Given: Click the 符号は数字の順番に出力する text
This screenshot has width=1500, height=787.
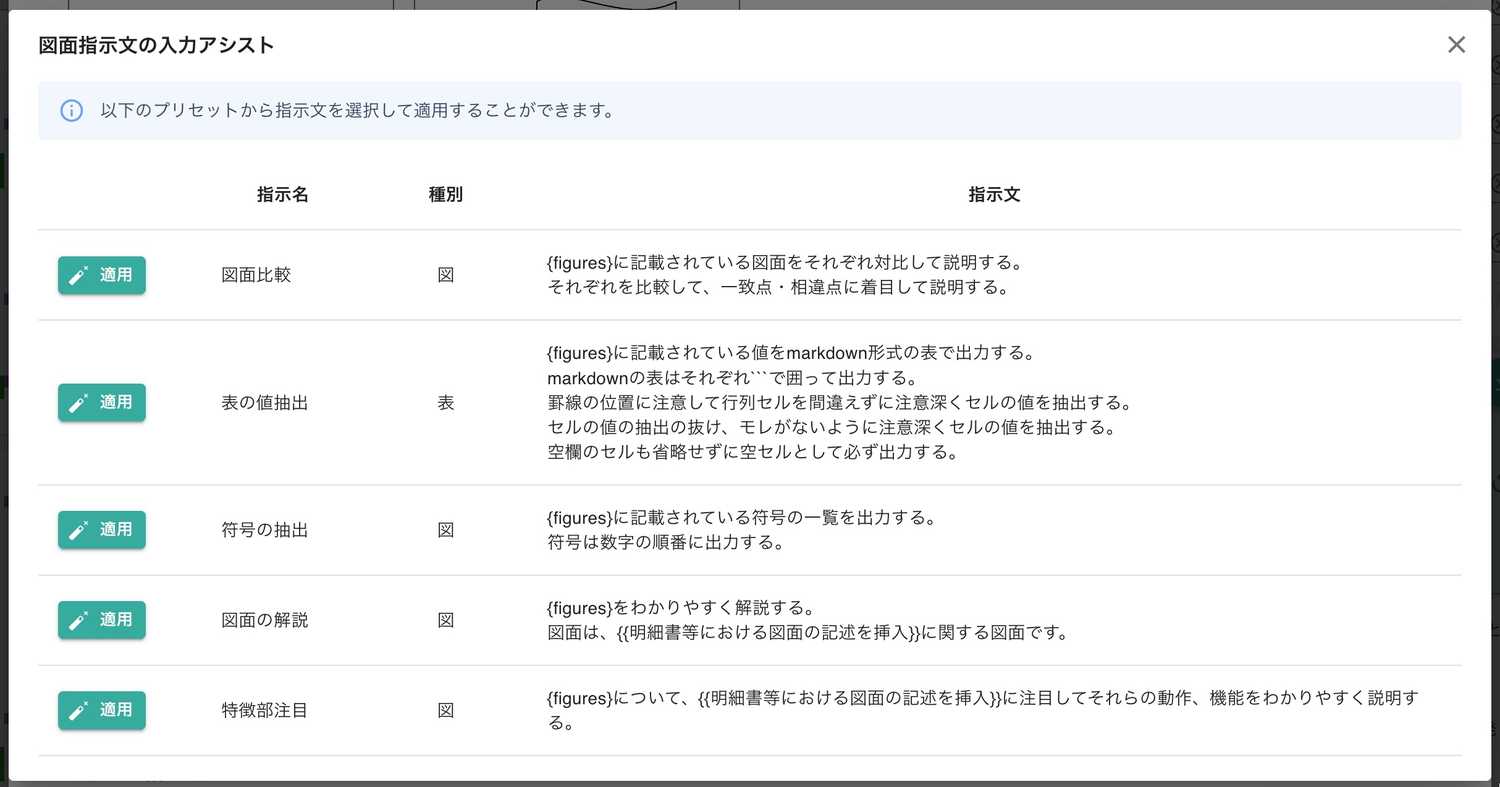Looking at the screenshot, I should click(x=665, y=542).
